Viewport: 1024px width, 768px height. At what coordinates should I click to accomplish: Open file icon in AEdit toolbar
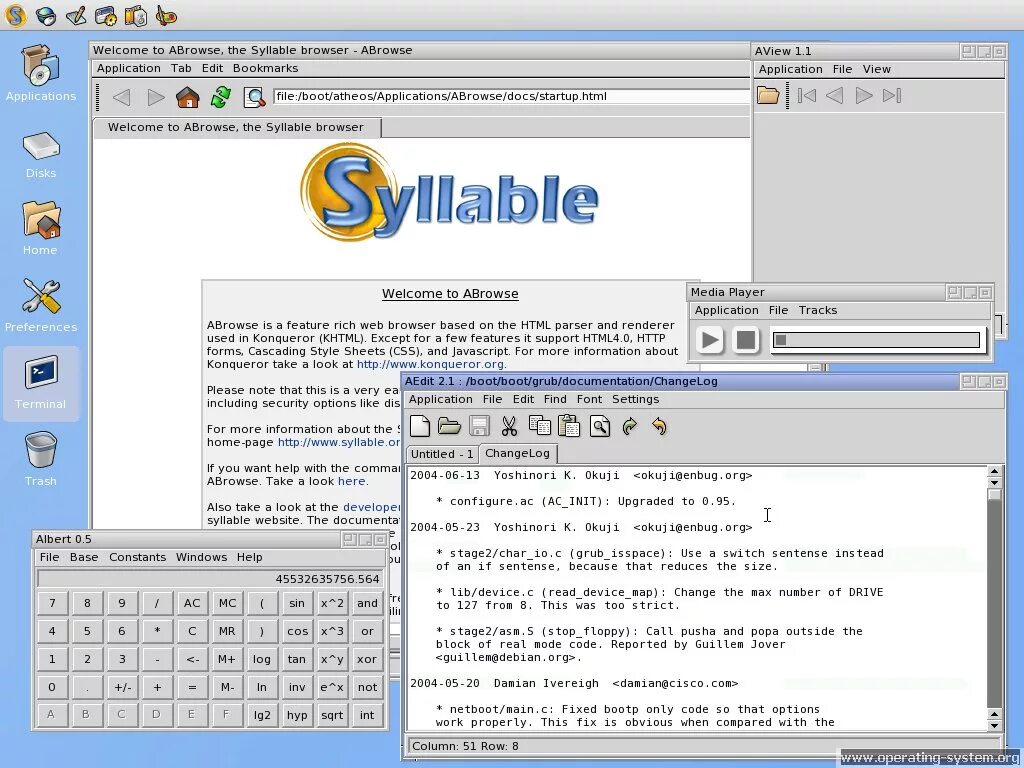tap(449, 426)
